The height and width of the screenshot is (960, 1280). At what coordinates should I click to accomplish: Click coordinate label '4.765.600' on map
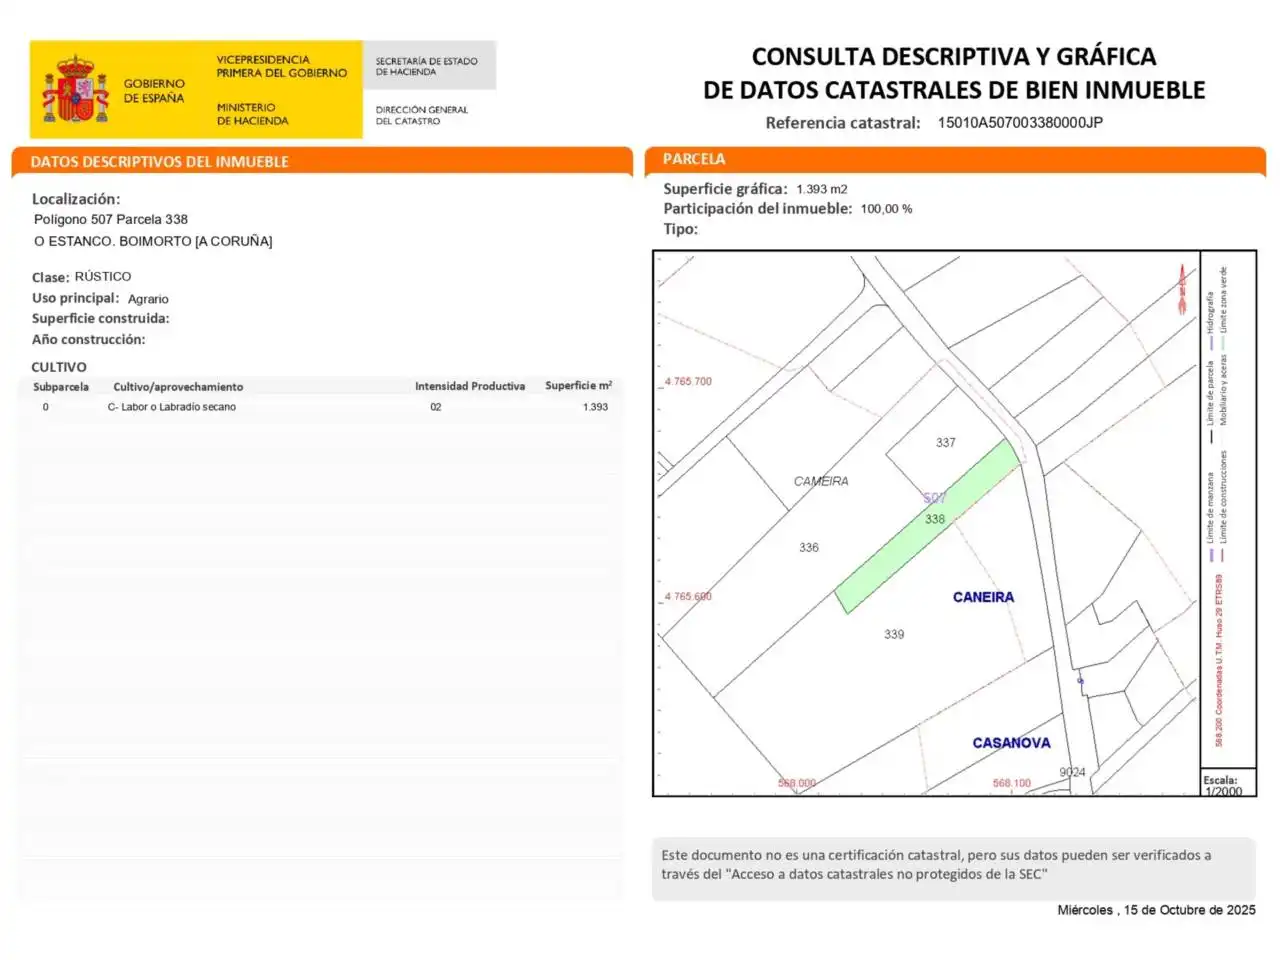point(688,596)
